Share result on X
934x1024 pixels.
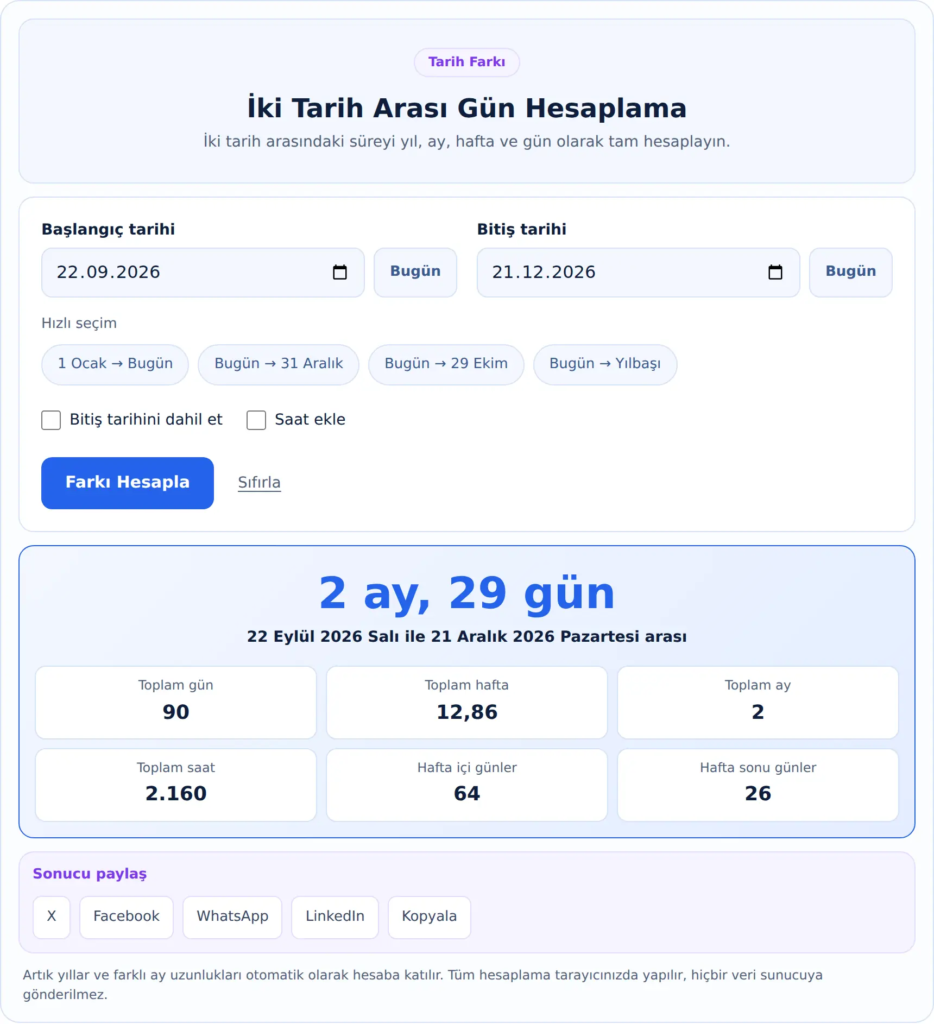click(52, 917)
